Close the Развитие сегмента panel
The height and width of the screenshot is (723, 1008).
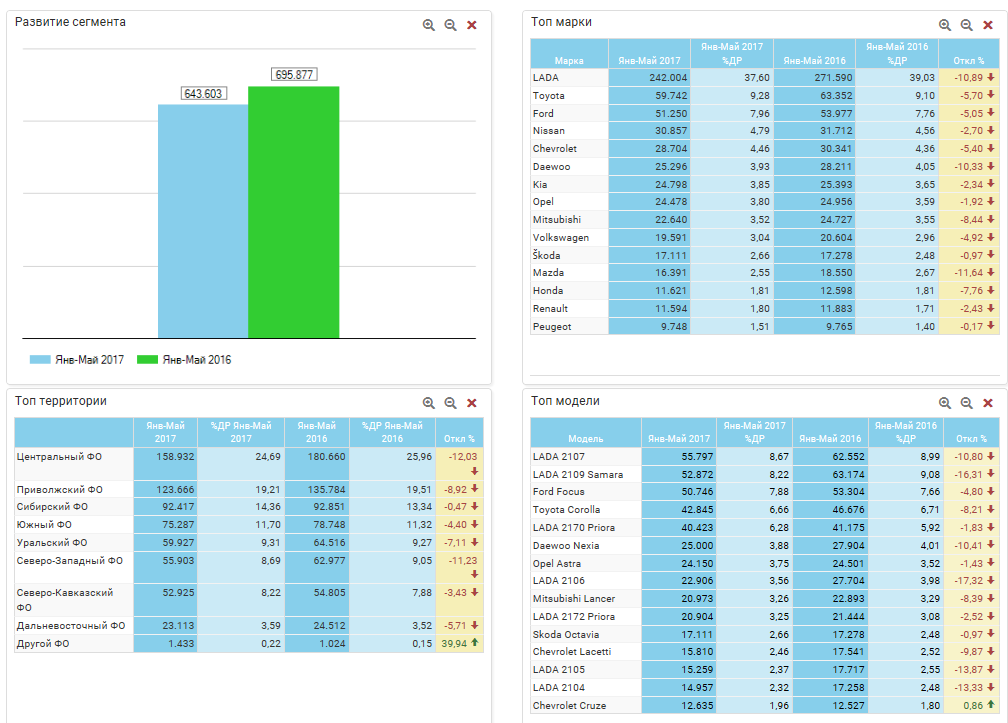[472, 25]
